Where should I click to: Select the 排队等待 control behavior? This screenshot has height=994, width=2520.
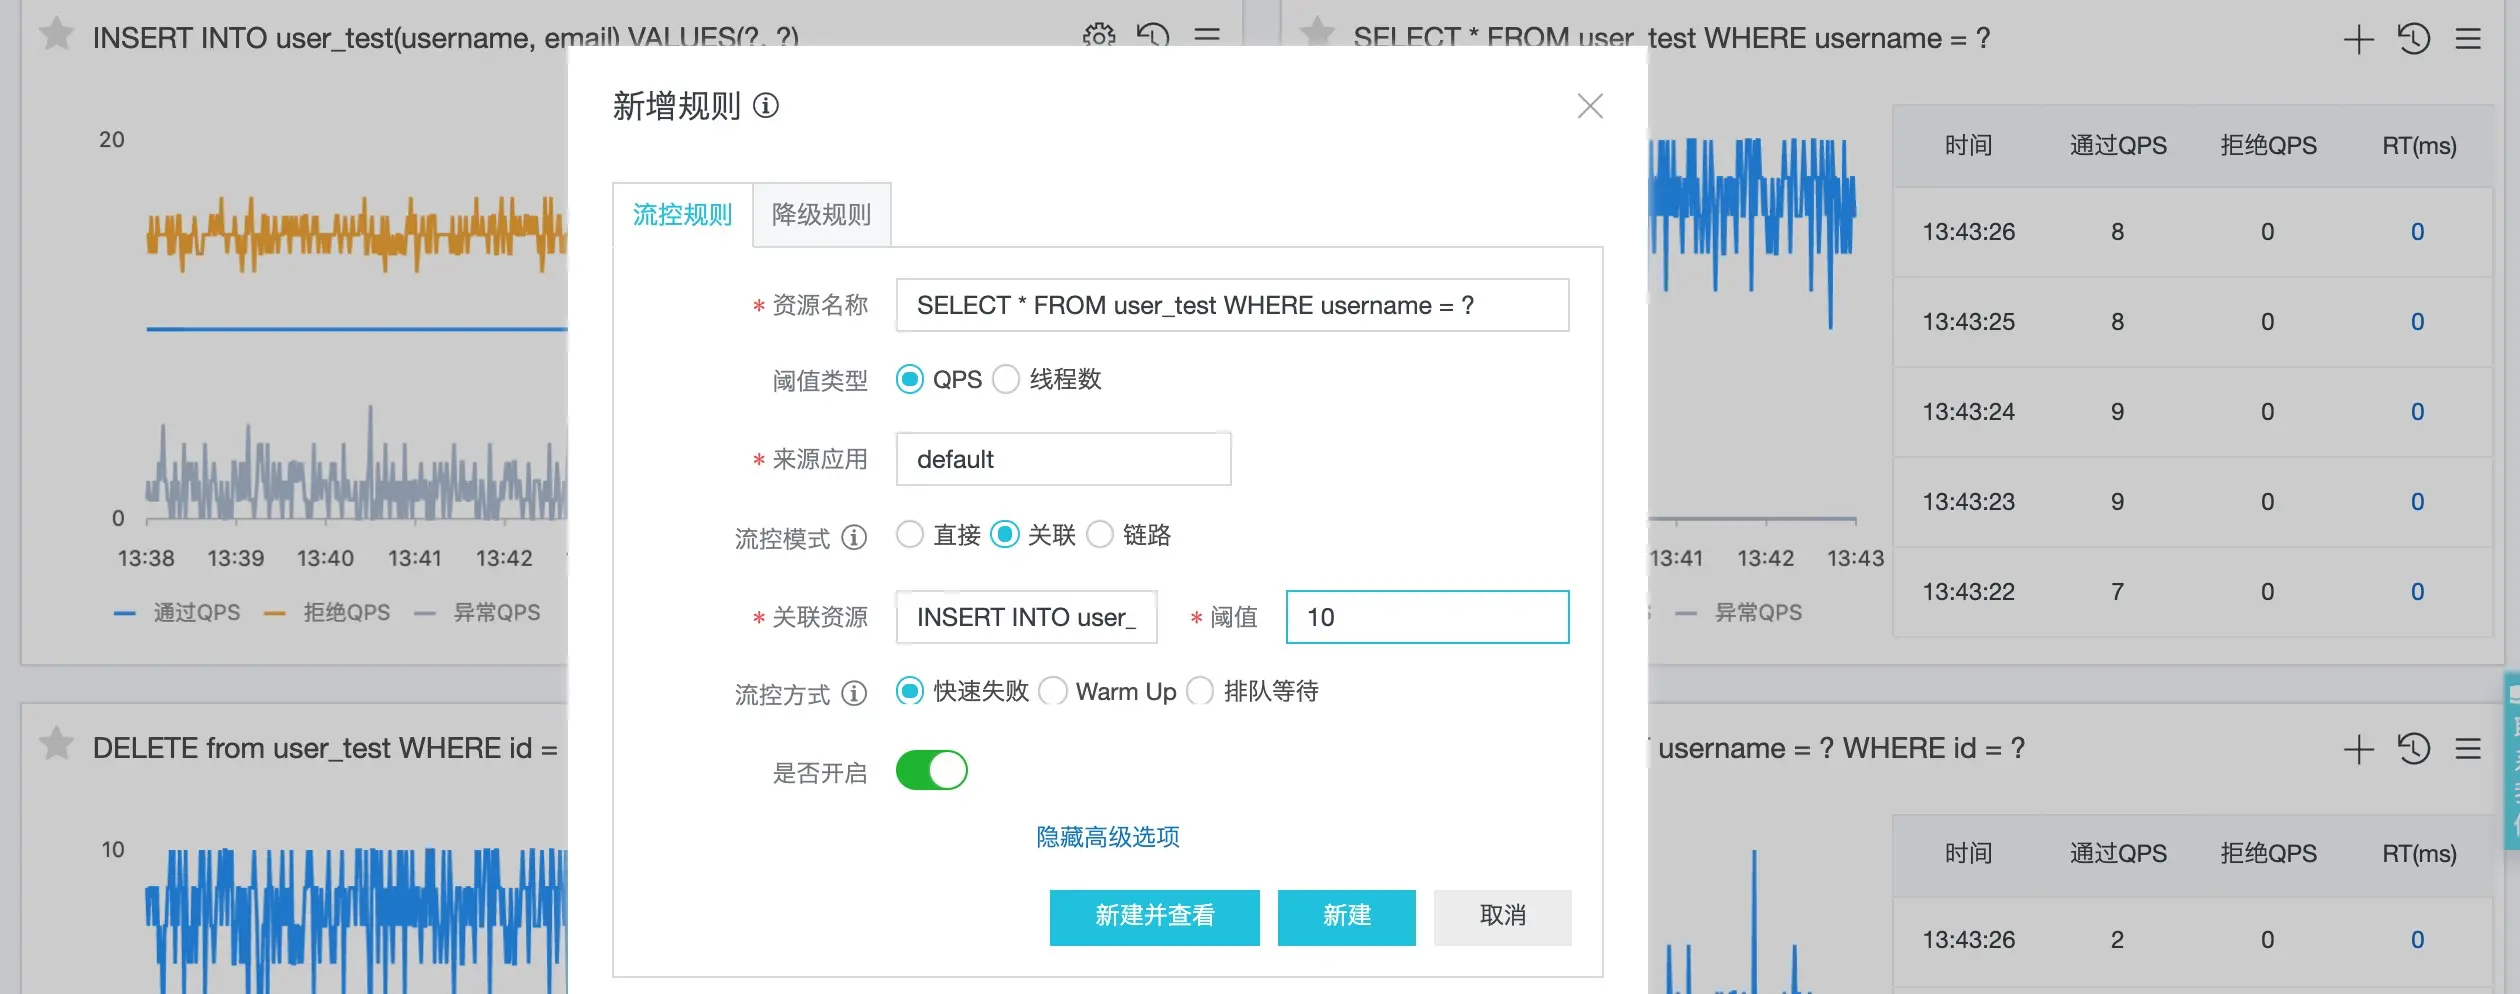click(1200, 691)
